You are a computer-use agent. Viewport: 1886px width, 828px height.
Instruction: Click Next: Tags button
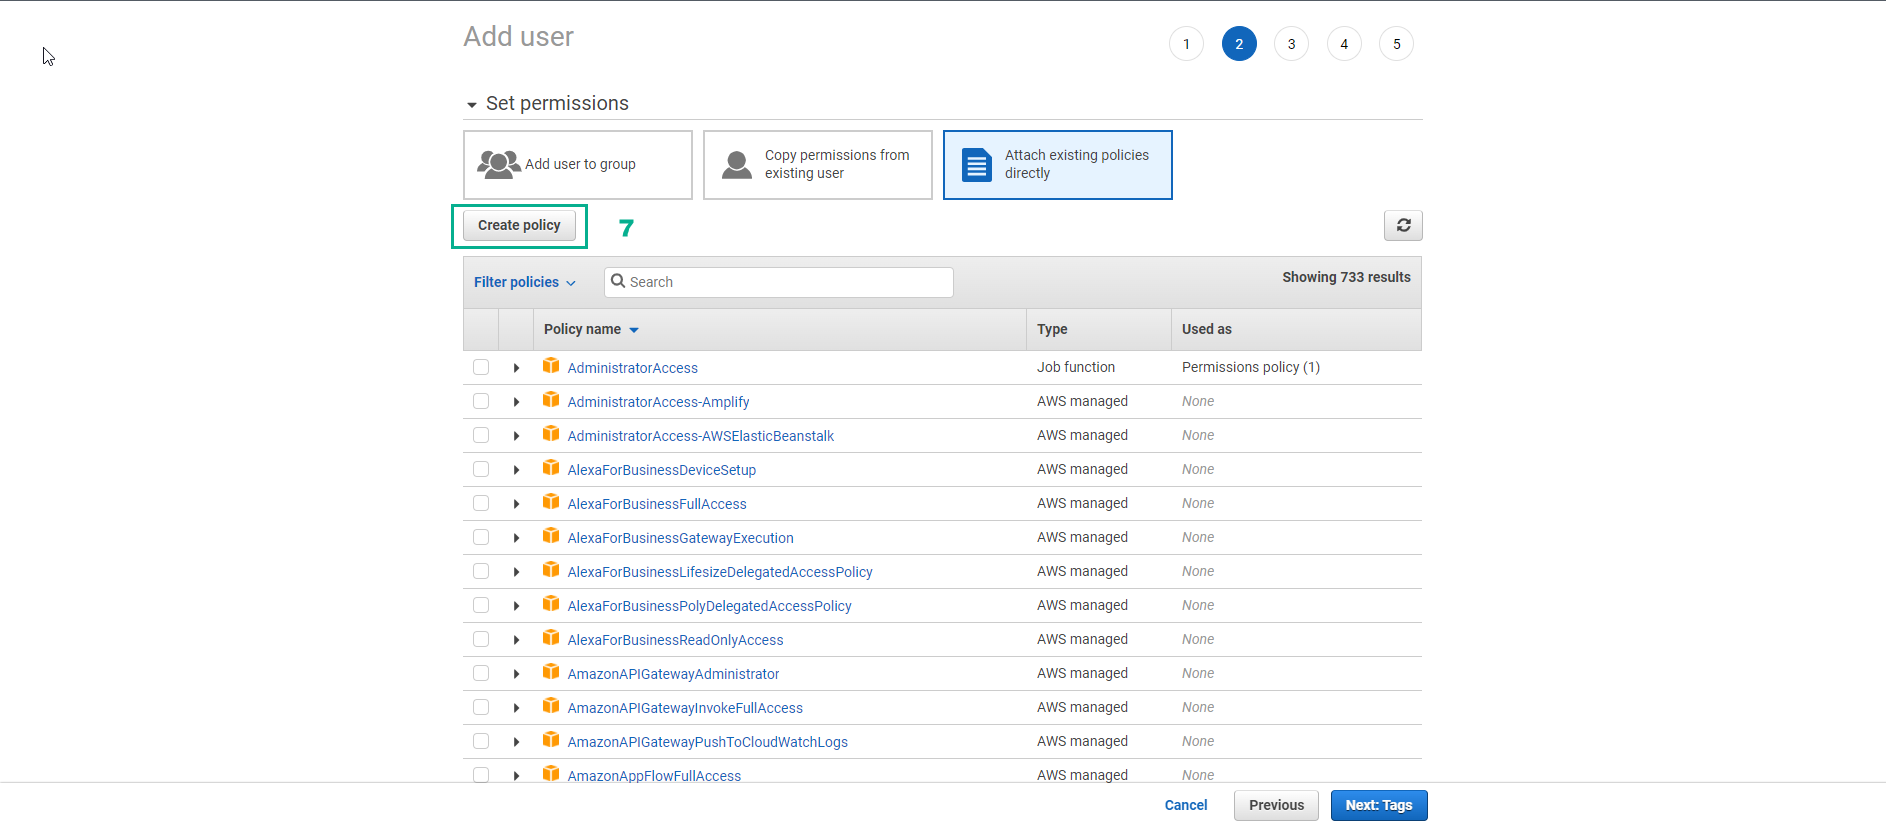point(1379,805)
